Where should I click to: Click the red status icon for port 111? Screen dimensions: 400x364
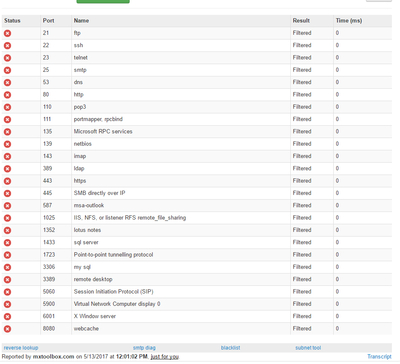coord(7,120)
